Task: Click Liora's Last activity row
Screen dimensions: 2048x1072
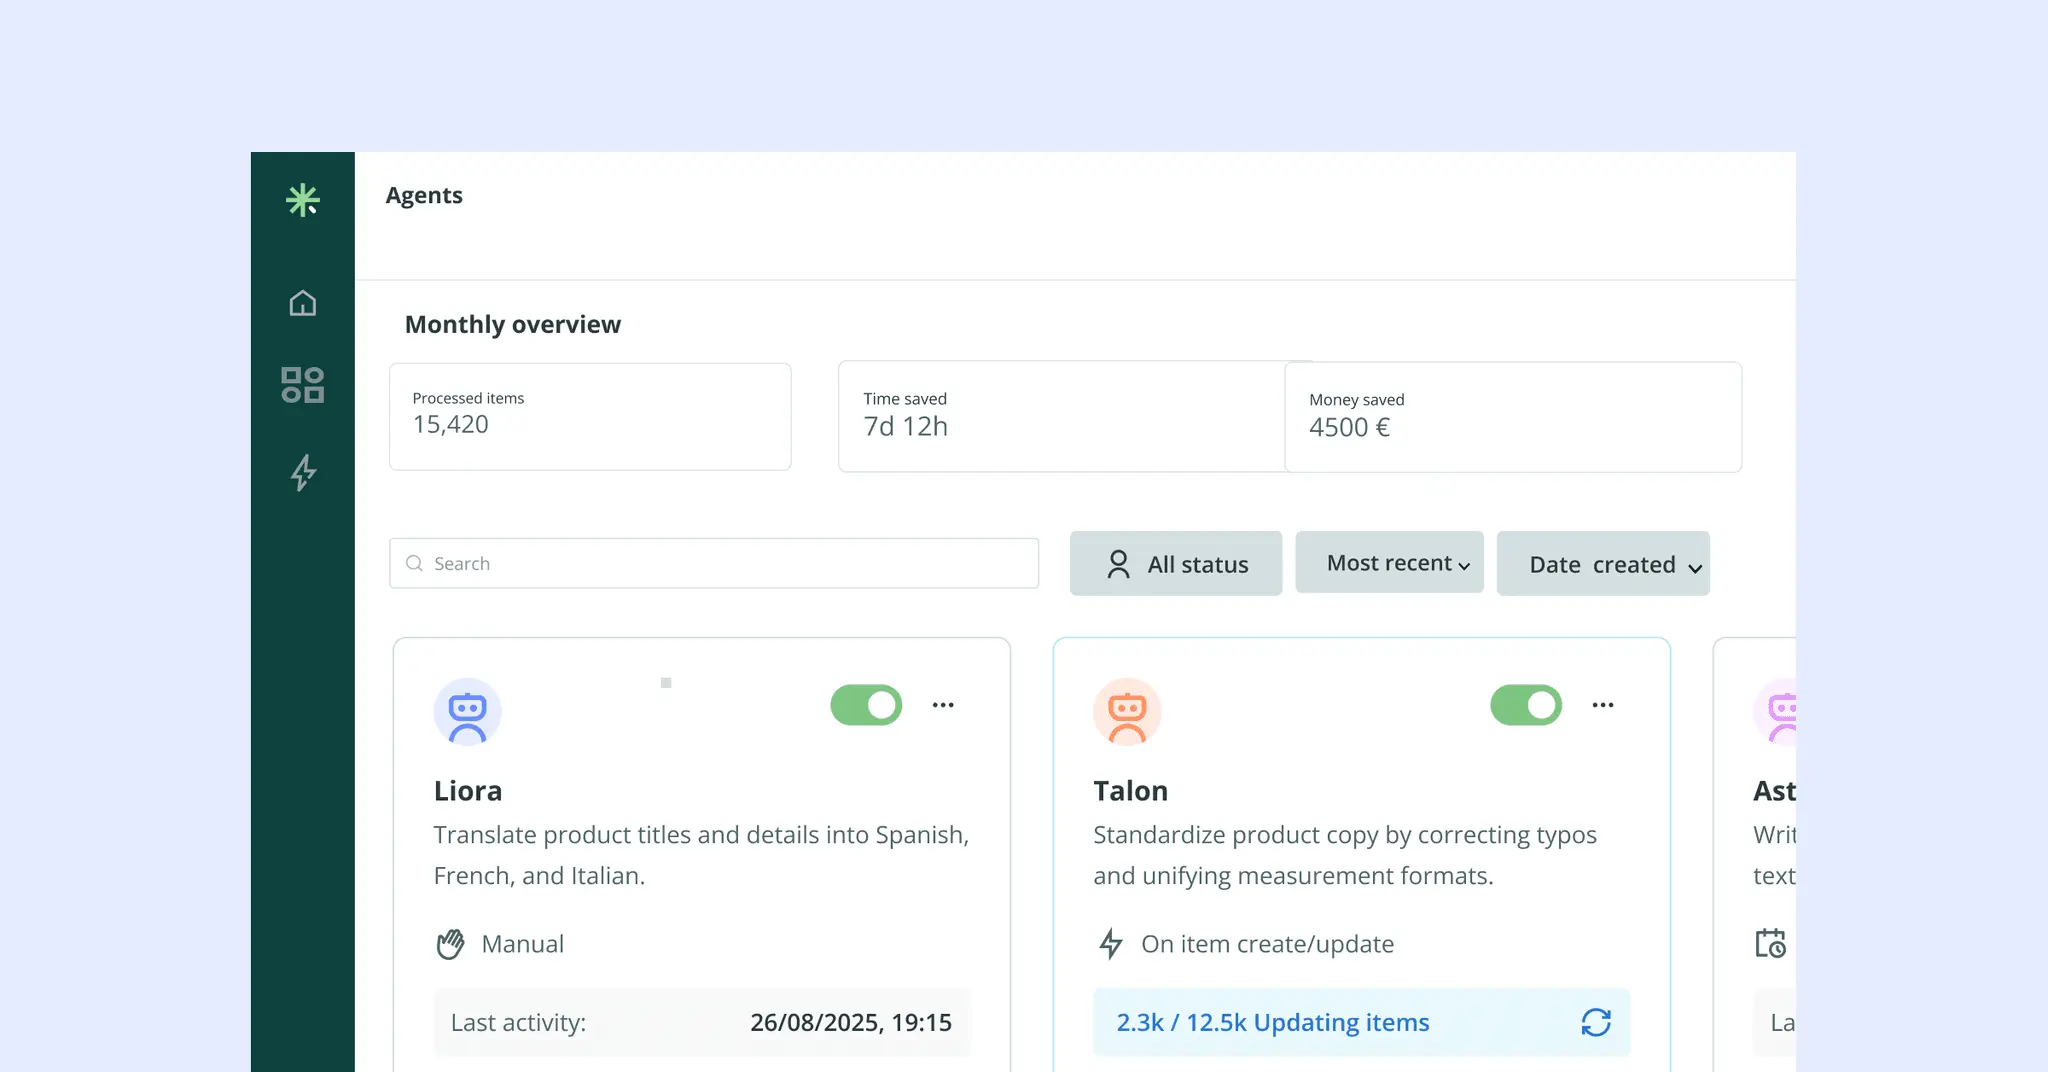Action: coord(702,1022)
